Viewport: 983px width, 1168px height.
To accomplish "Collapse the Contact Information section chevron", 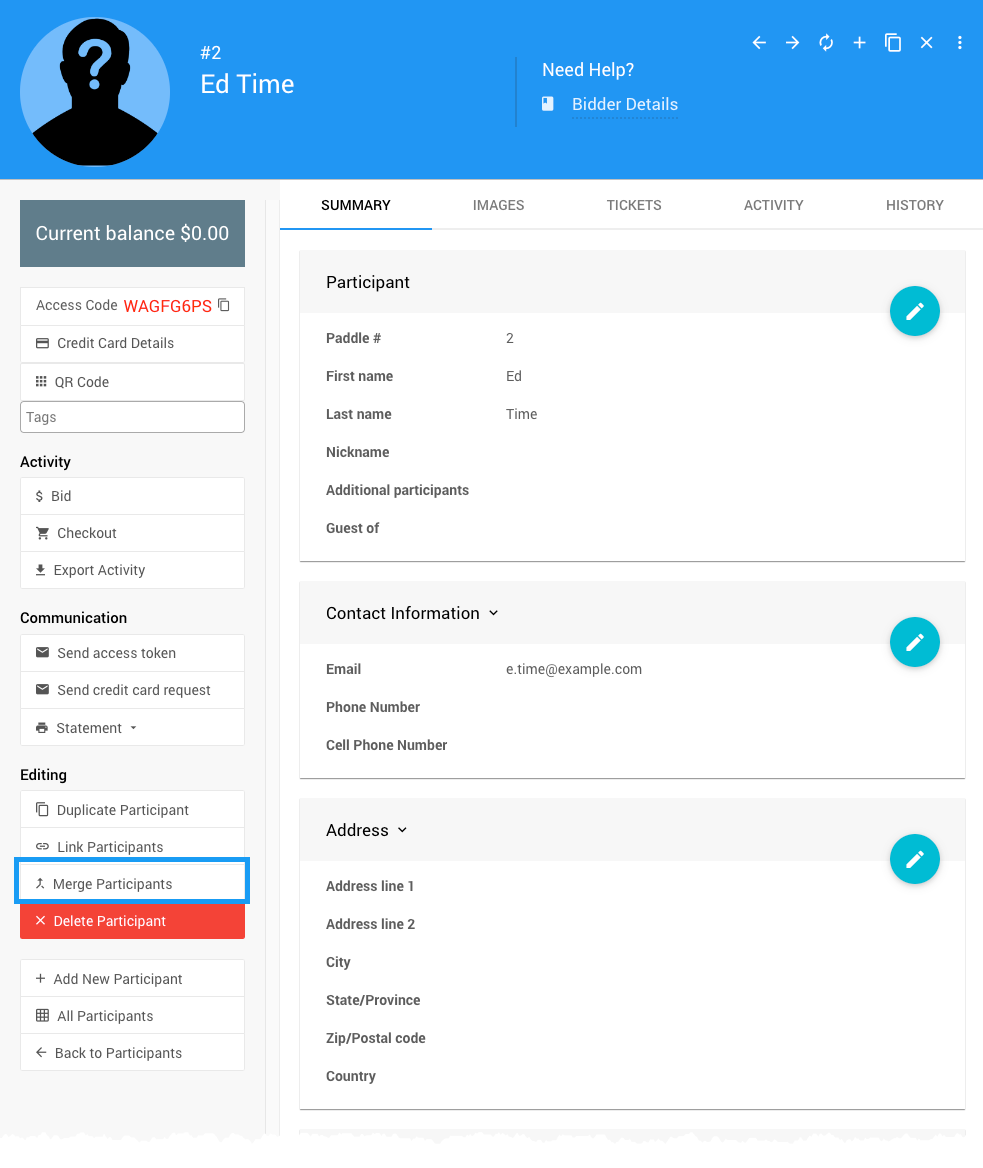I will click(x=493, y=614).
